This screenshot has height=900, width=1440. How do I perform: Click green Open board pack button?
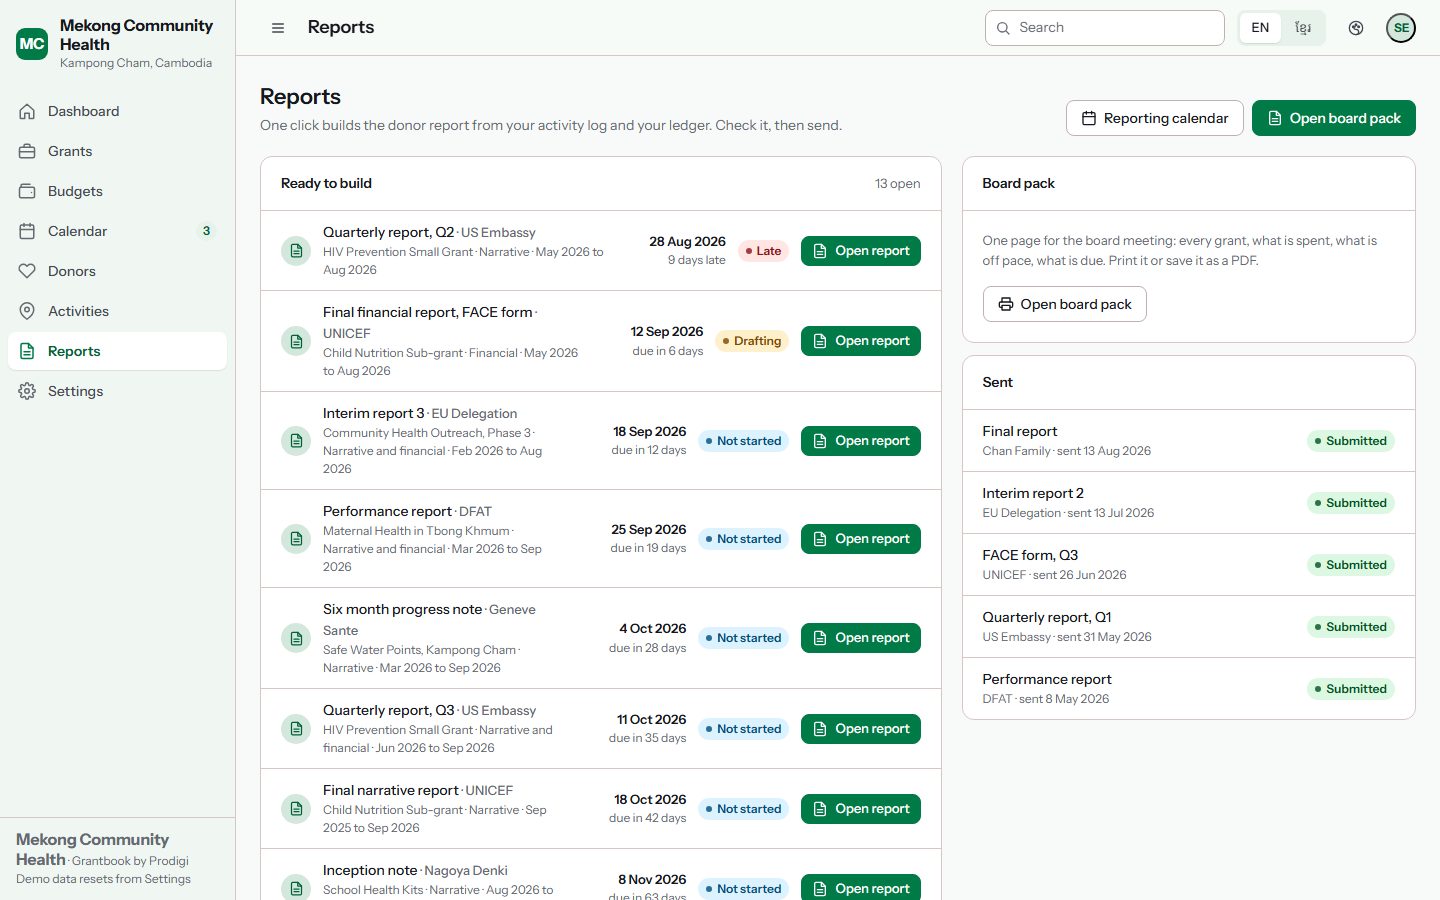point(1334,118)
